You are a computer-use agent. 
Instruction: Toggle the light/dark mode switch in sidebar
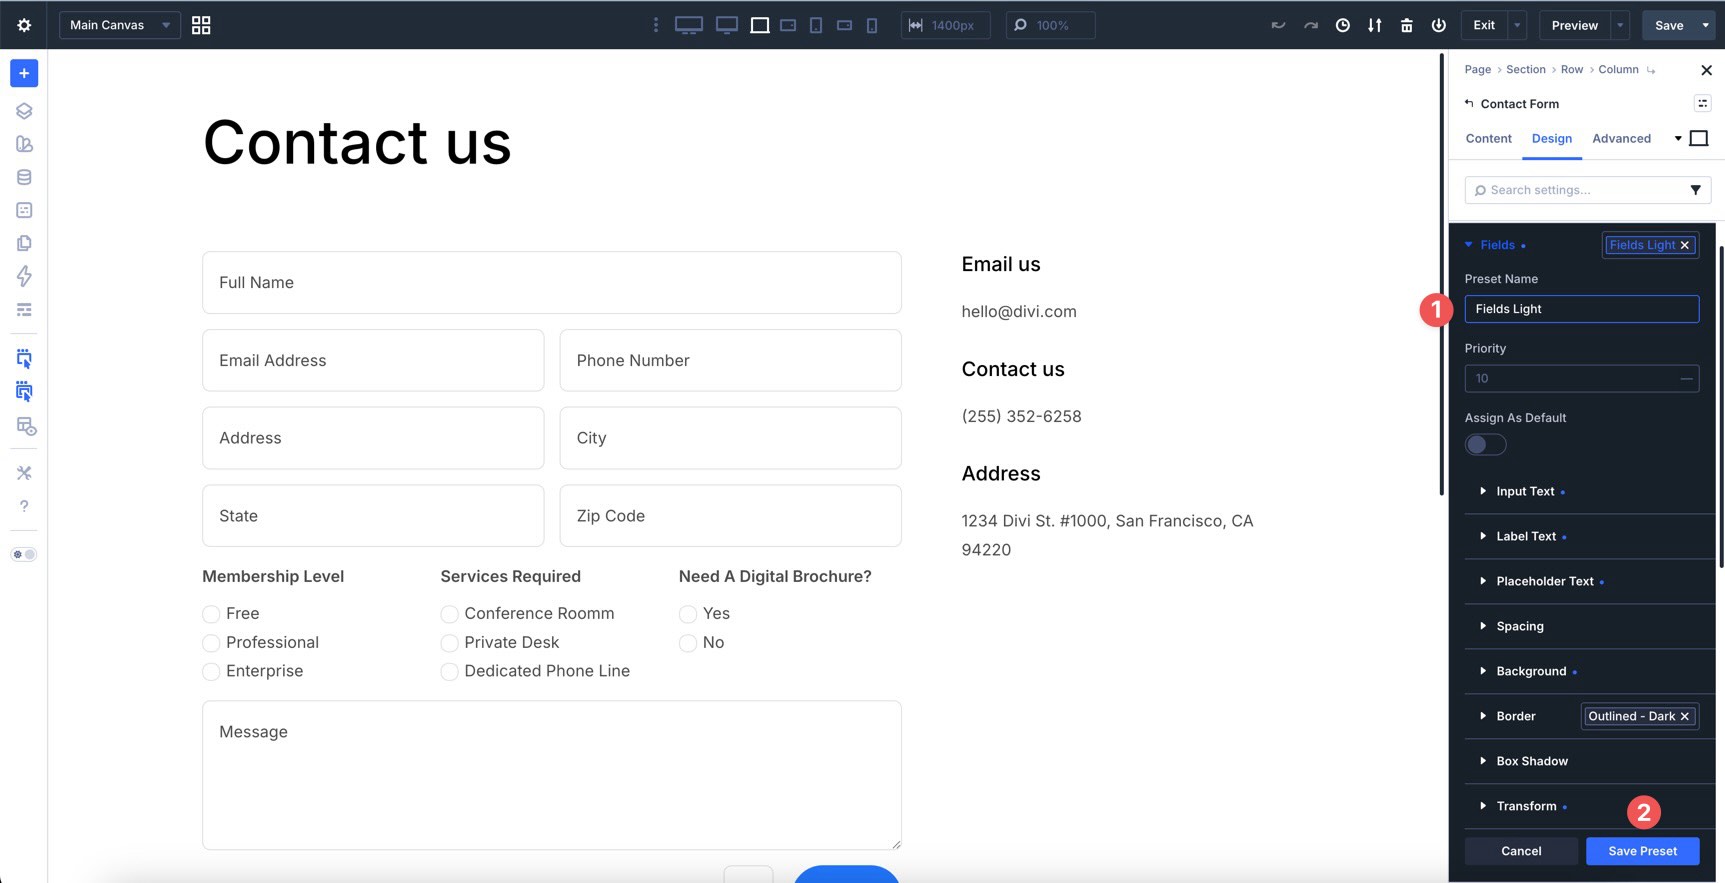24,554
